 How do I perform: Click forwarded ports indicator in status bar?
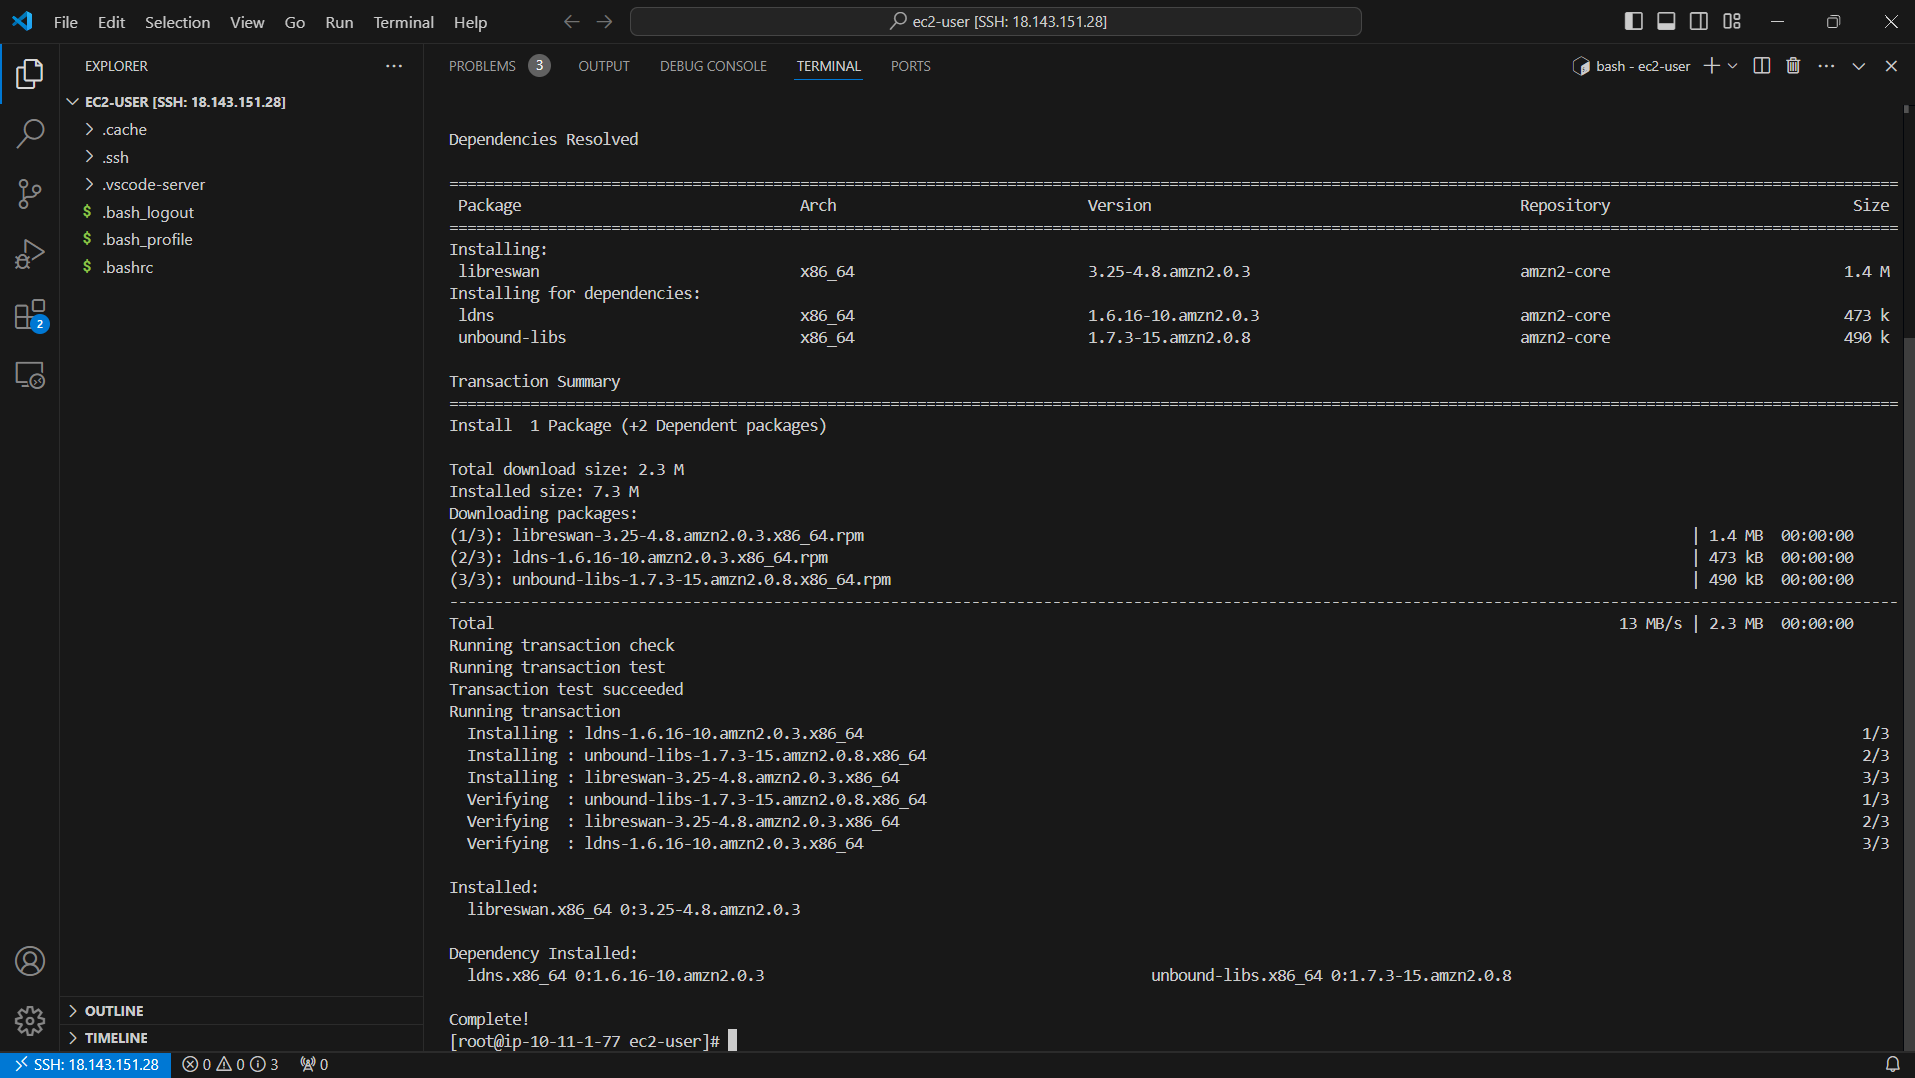(x=314, y=1064)
